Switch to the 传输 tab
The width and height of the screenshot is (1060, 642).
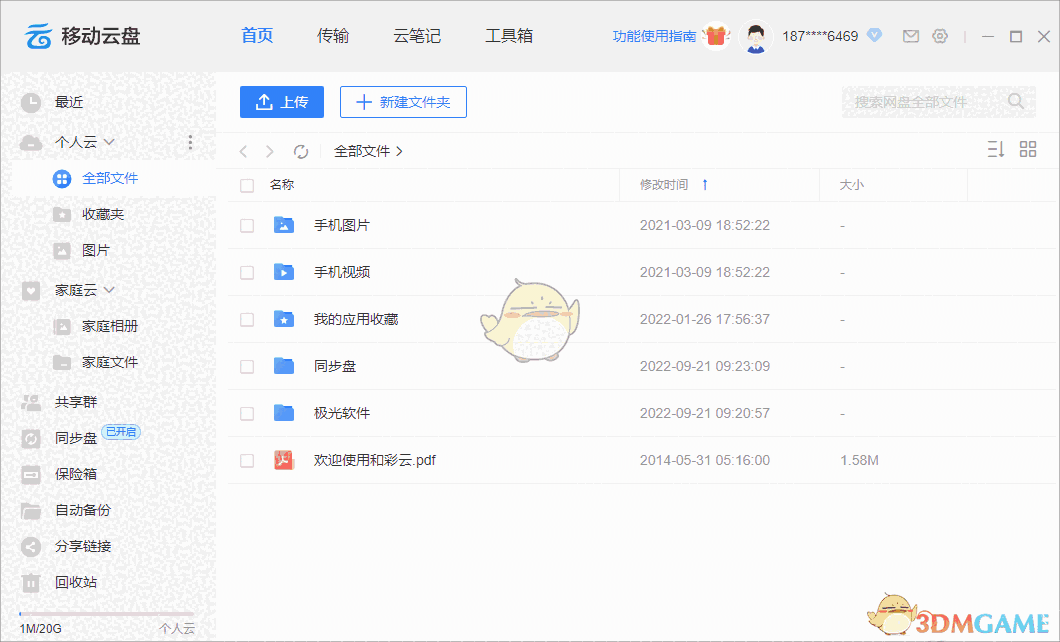point(332,35)
